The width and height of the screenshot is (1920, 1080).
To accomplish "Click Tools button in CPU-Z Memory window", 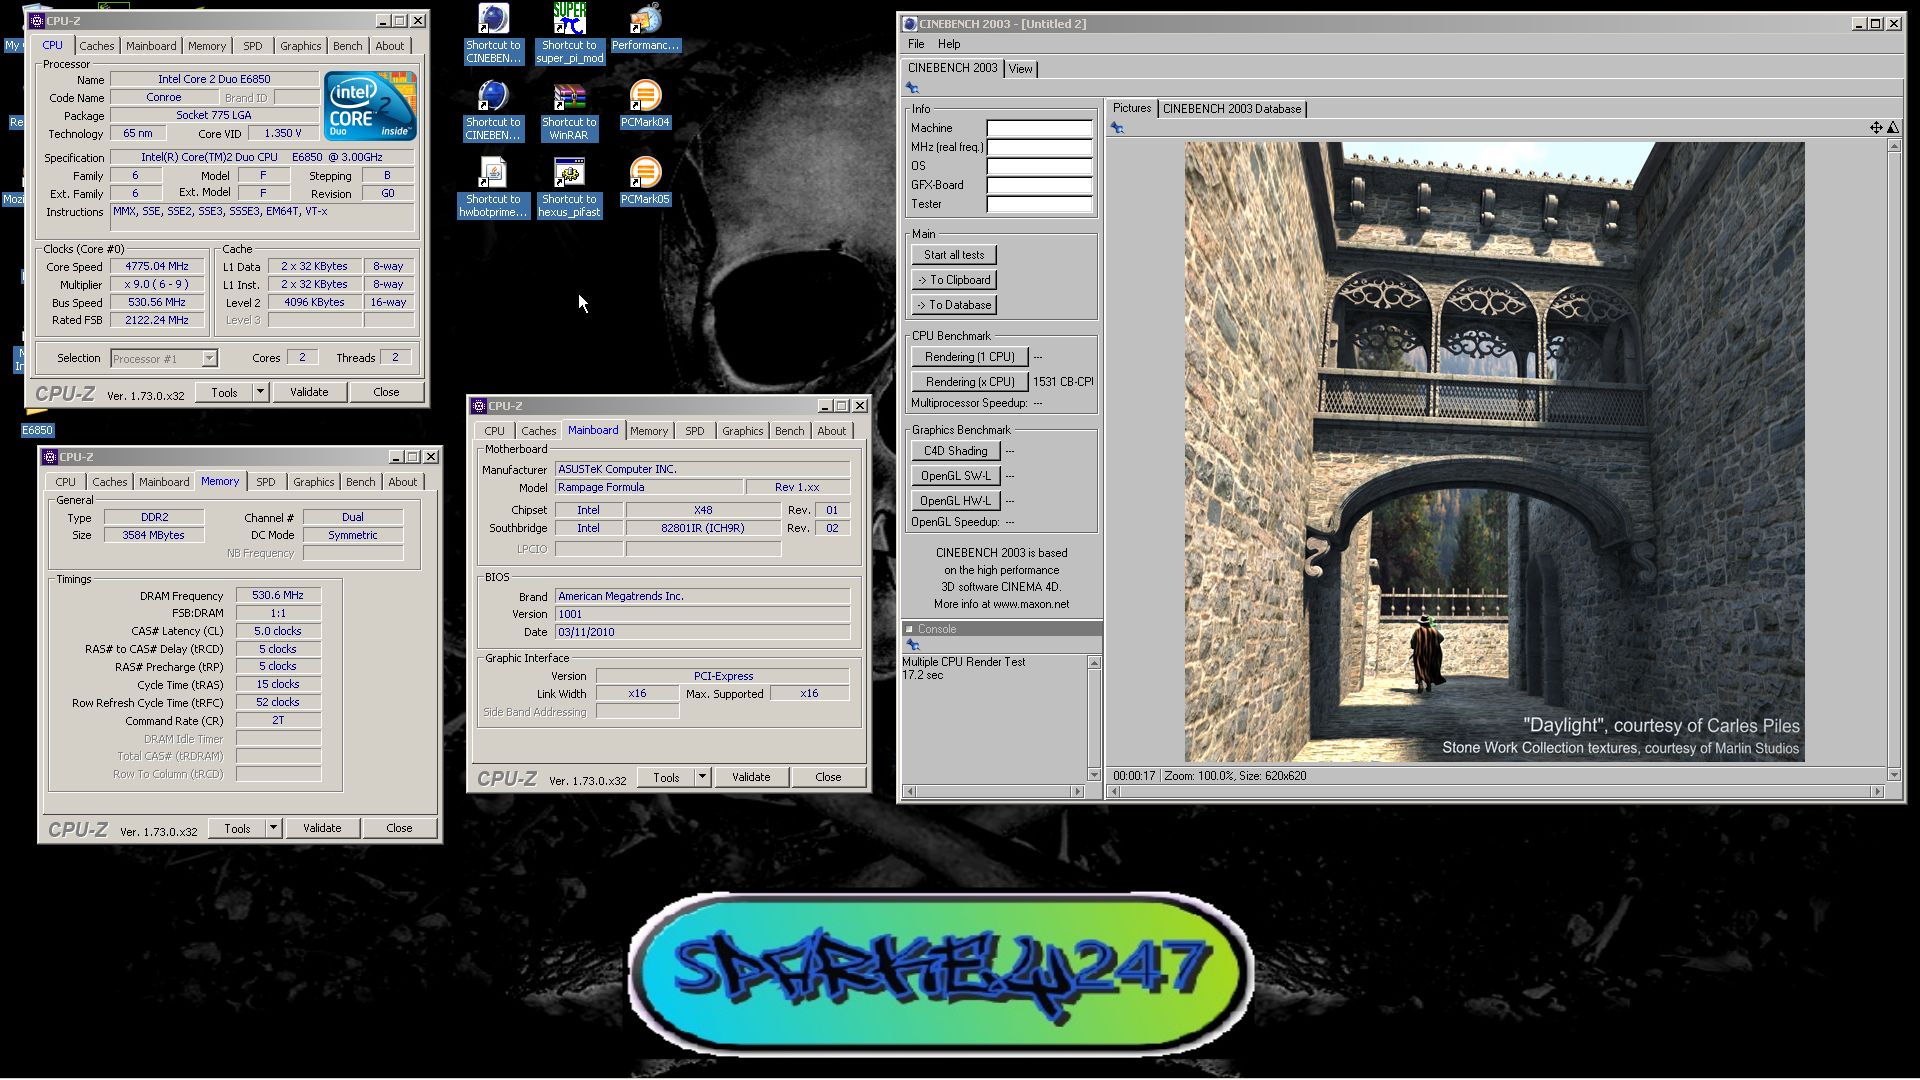I will 237,828.
